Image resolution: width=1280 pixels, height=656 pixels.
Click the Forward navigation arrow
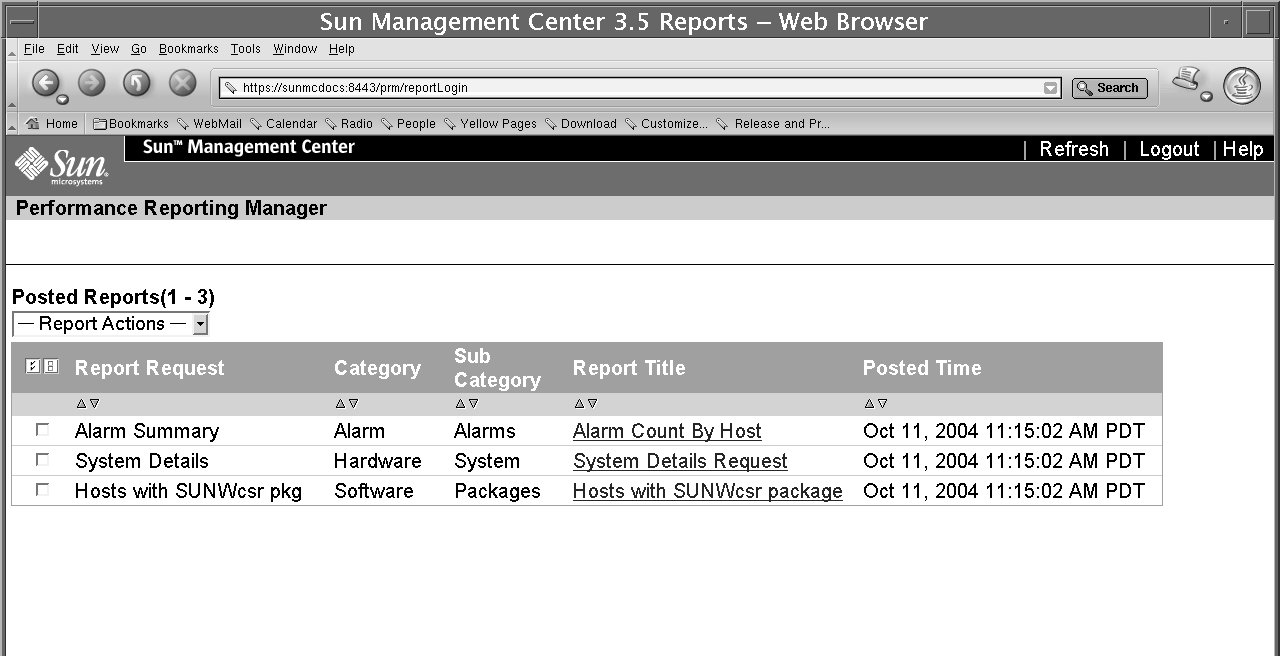click(92, 83)
